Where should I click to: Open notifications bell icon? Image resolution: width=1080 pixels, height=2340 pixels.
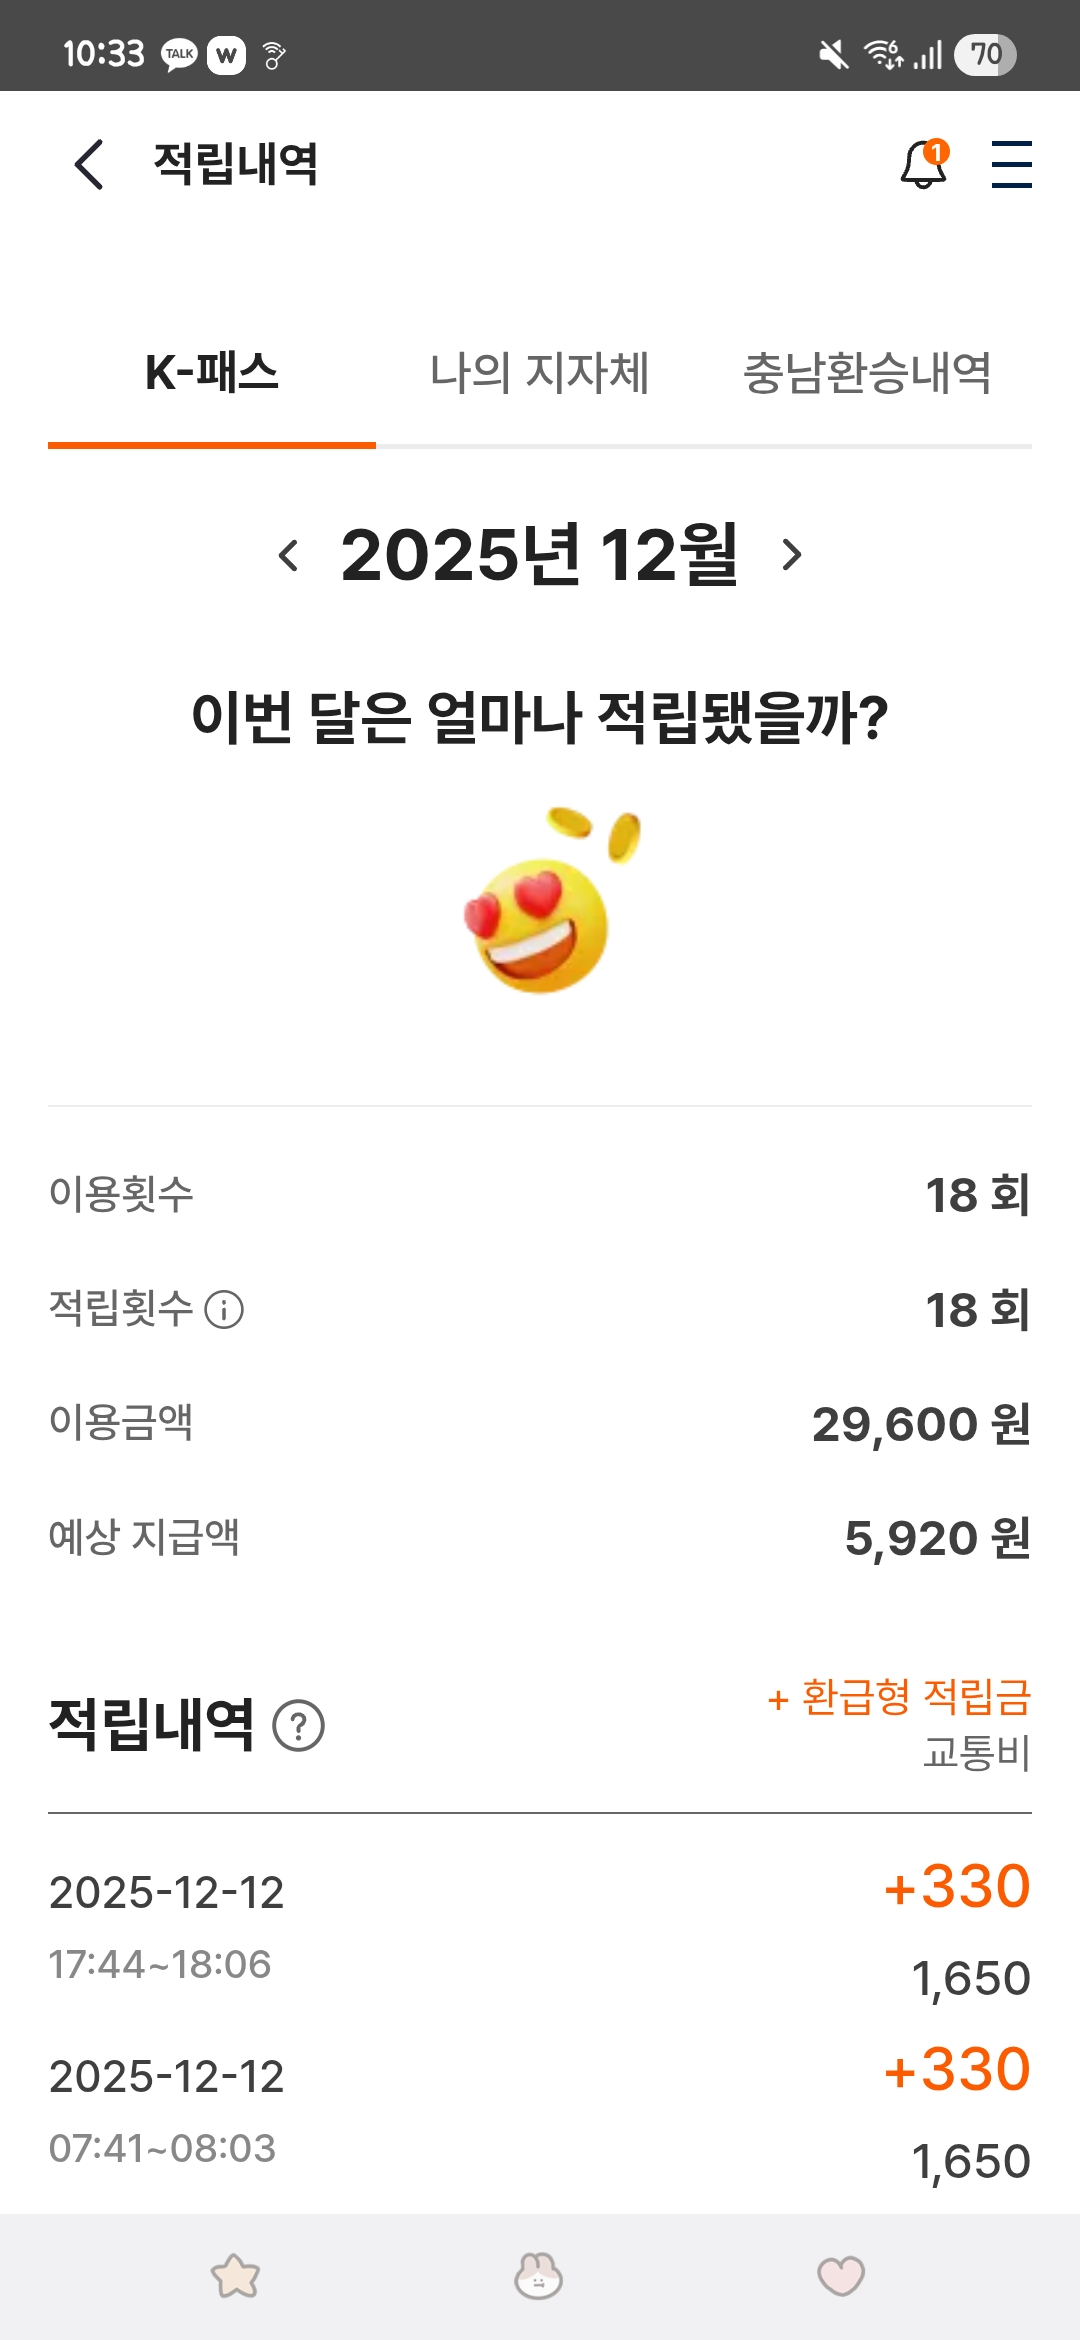tap(923, 165)
